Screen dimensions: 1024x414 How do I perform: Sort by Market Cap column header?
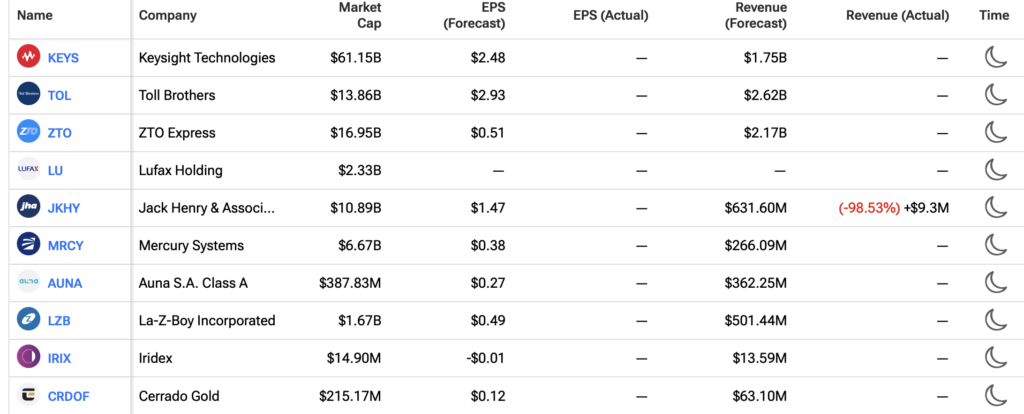(x=360, y=15)
